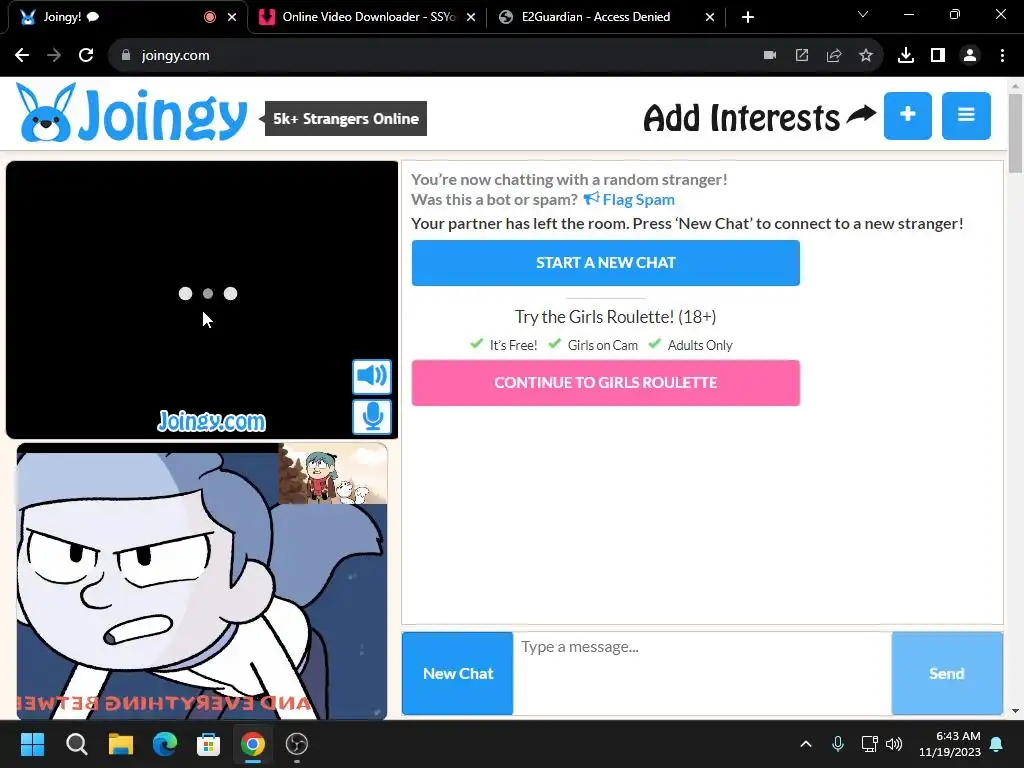Open Windows taskbar search
This screenshot has width=1024, height=768.
76,744
